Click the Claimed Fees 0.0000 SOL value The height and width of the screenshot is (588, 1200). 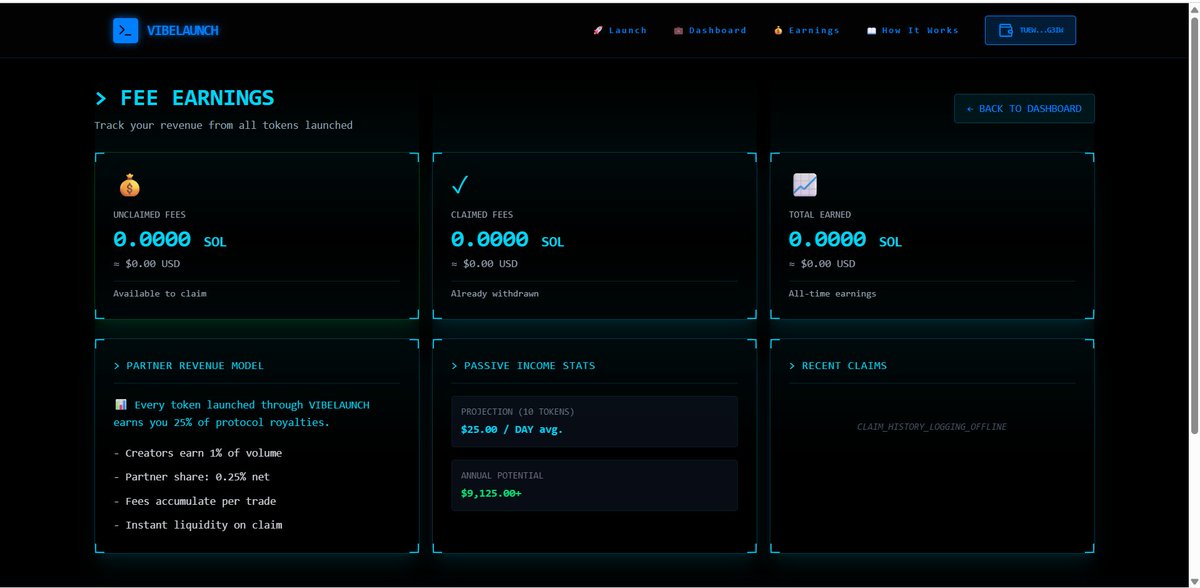507,240
